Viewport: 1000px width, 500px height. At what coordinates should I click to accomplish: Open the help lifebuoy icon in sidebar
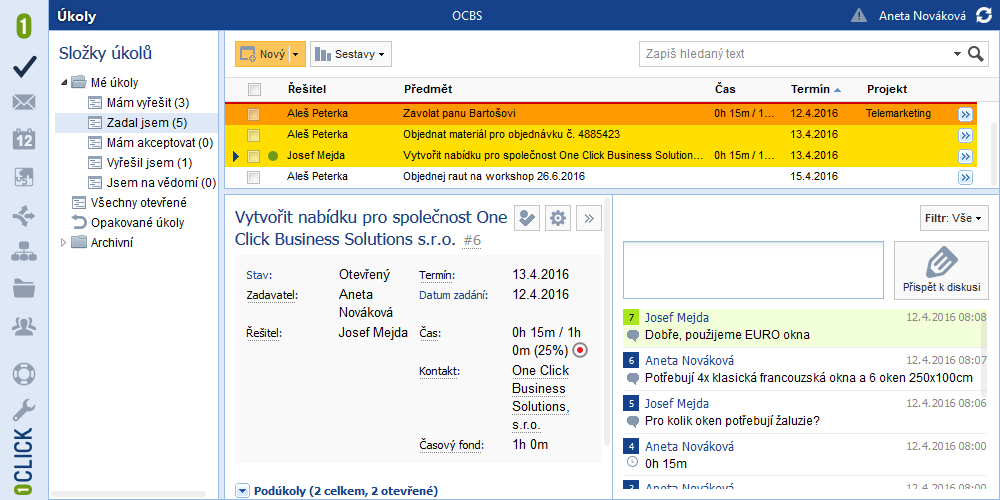pos(24,374)
